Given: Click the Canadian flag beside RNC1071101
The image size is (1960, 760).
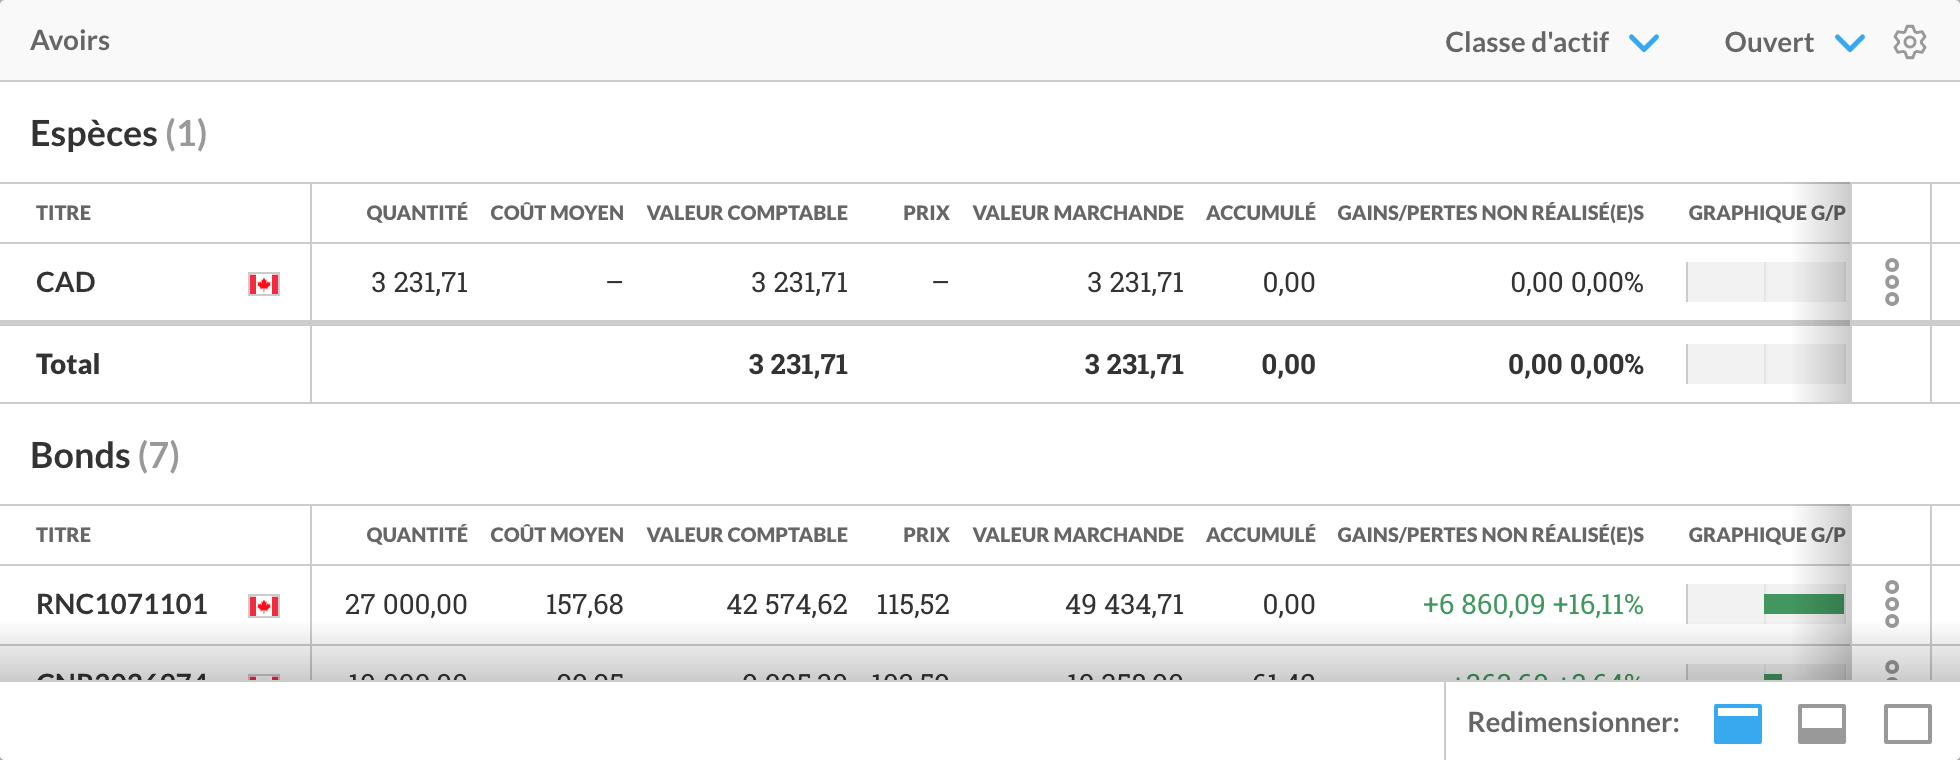Looking at the screenshot, I should tap(264, 606).
